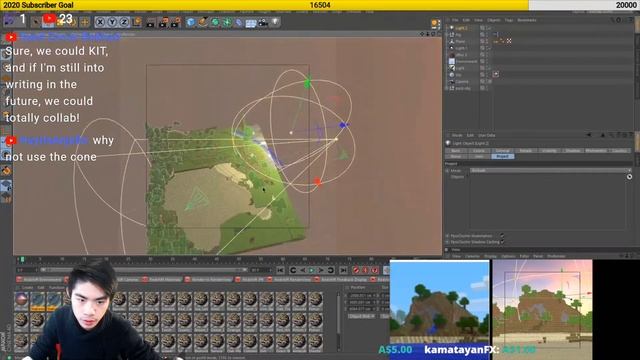Open Object Manager Edit menu
The width and height of the screenshot is (640, 360).
click(x=466, y=20)
